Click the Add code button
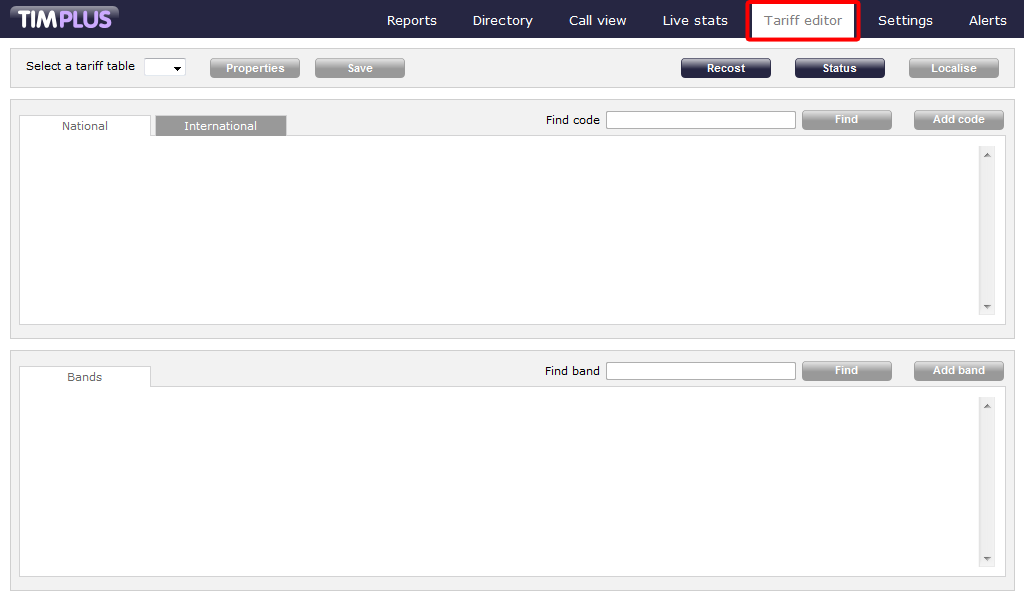This screenshot has height=607, width=1024. (x=959, y=120)
